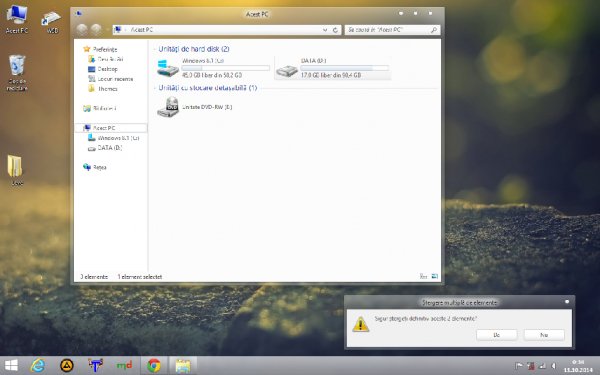Launch Internet Explorer from the taskbar
600x375 pixels.
click(x=38, y=365)
